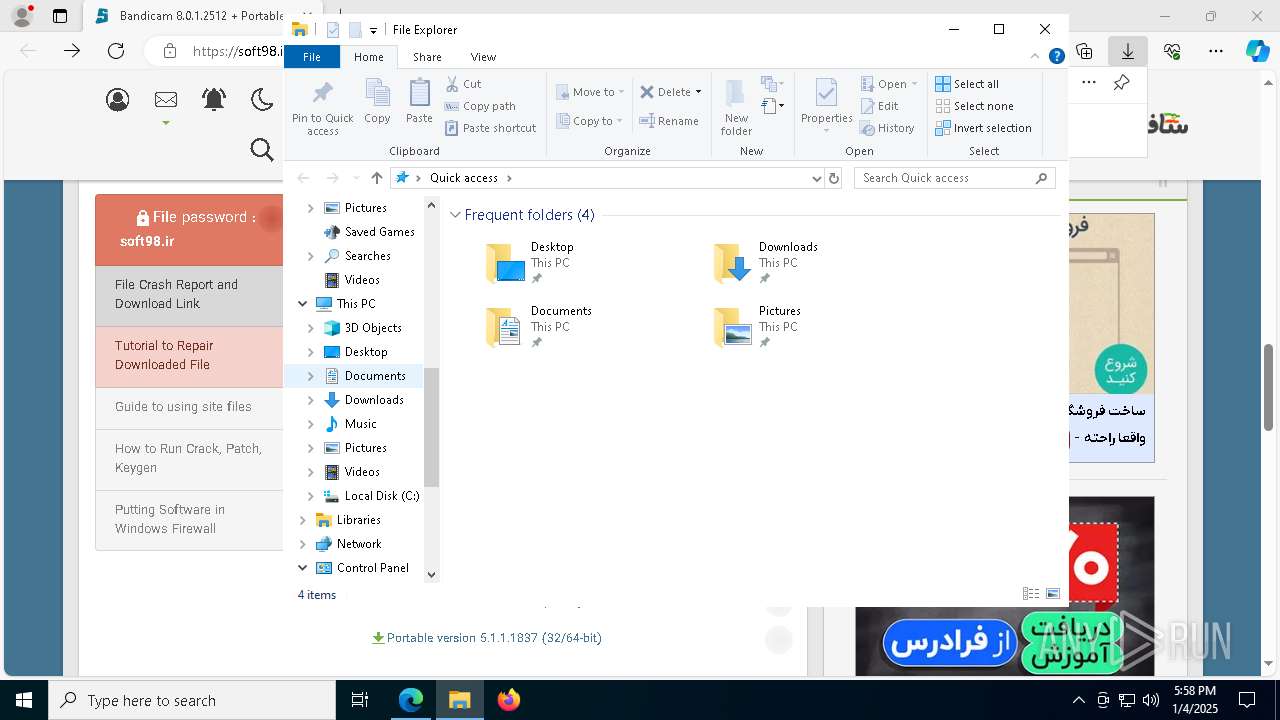Click the Search Quick access field

tap(956, 178)
